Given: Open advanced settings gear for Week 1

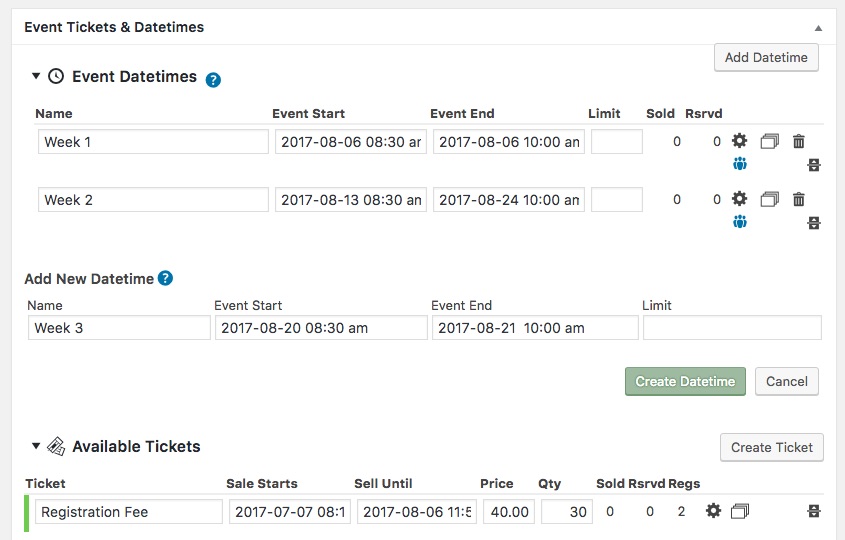Looking at the screenshot, I should point(740,142).
